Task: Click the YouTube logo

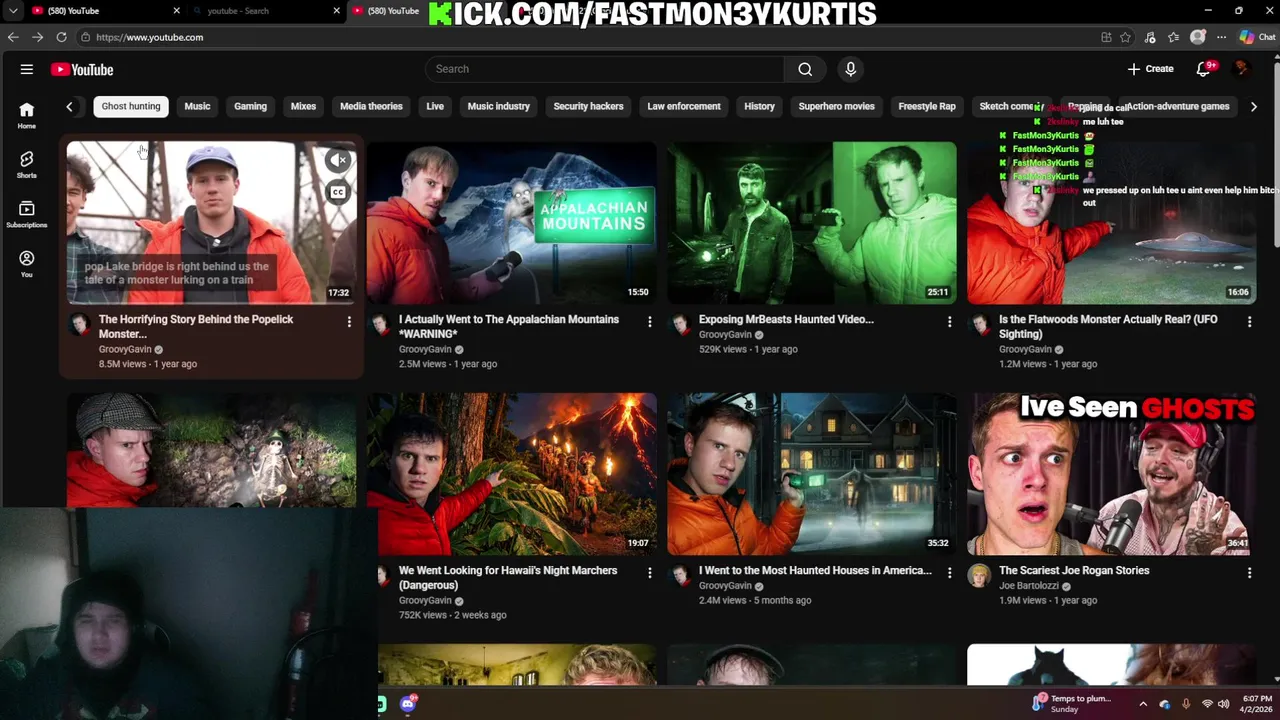Action: tap(82, 69)
